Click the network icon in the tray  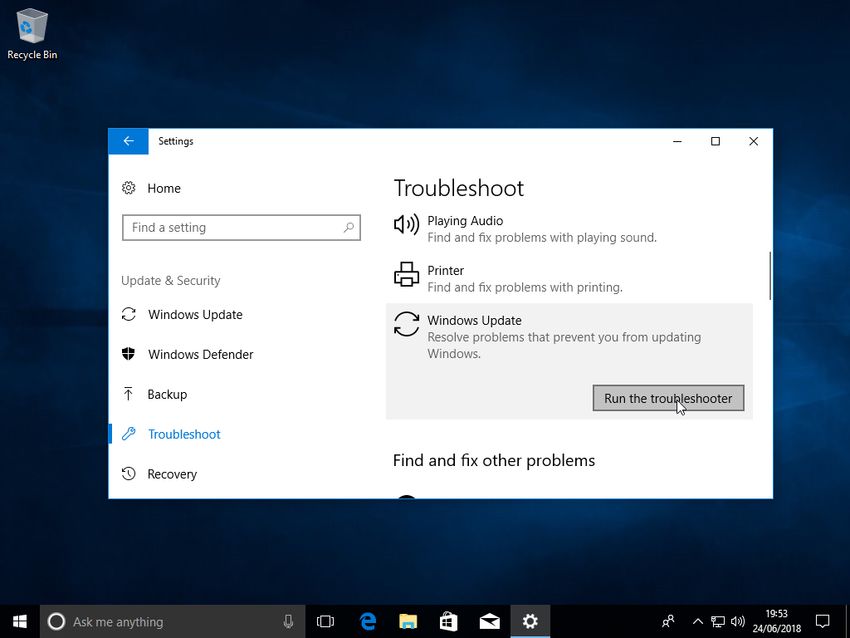click(718, 621)
